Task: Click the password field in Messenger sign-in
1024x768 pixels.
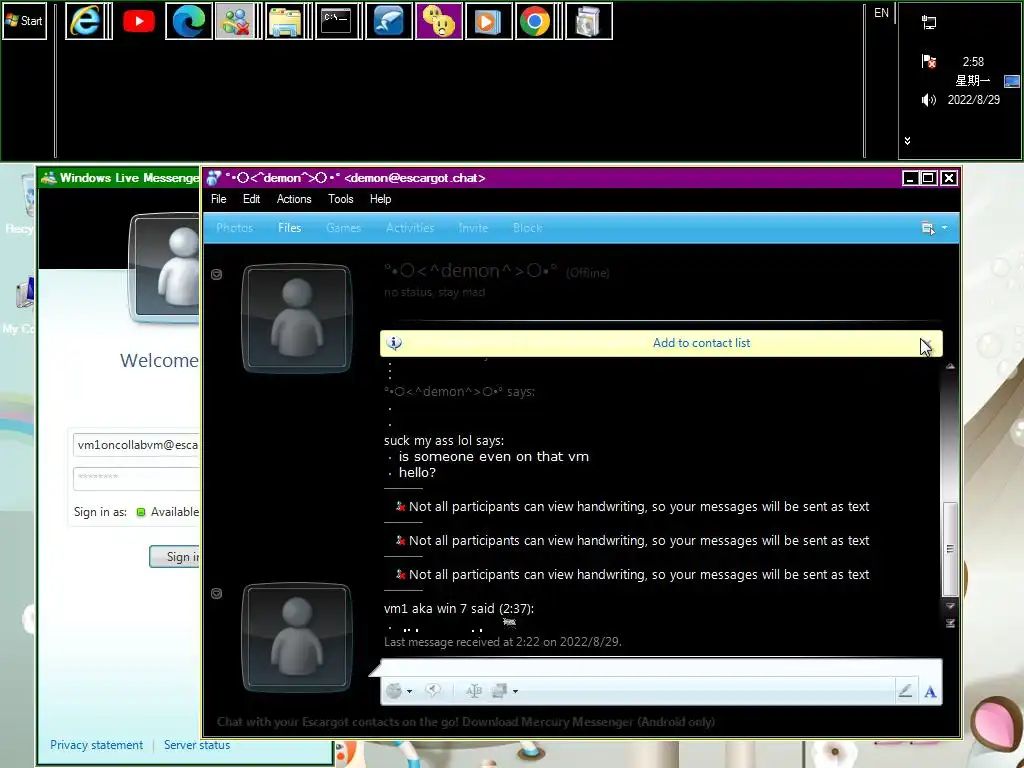Action: 136,478
